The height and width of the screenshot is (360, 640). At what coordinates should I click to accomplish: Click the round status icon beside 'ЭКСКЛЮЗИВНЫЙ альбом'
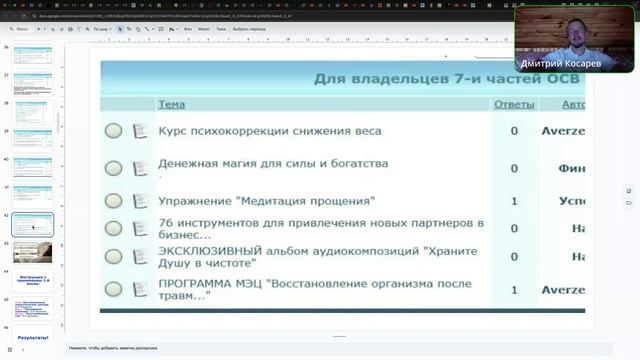(113, 257)
